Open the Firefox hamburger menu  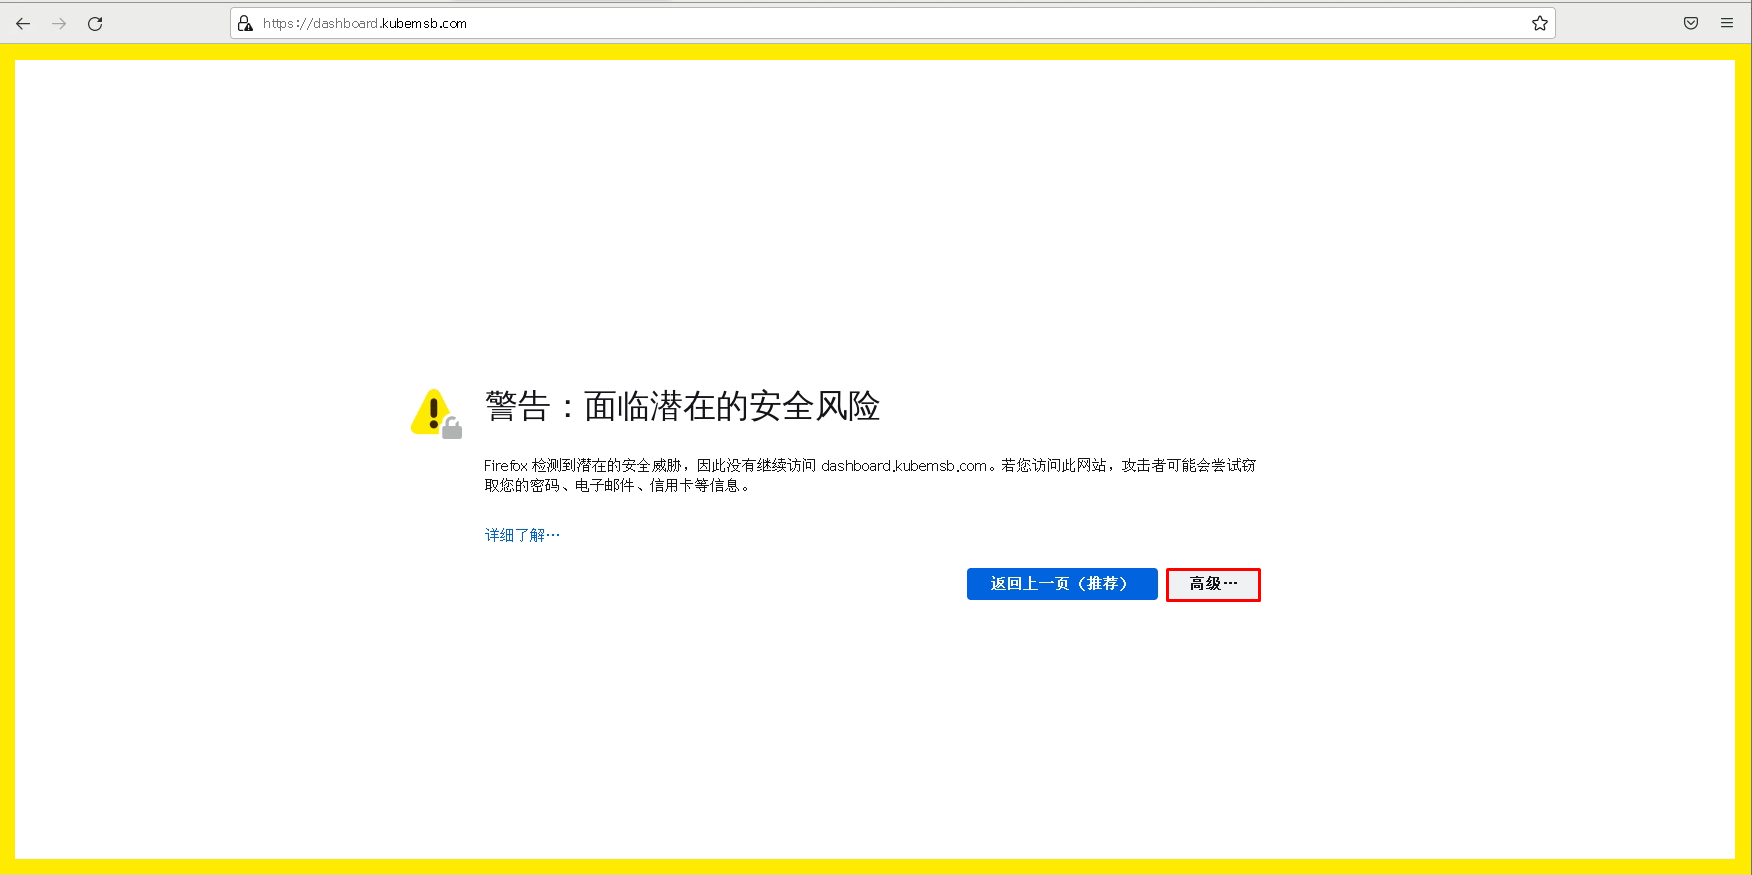tap(1727, 23)
